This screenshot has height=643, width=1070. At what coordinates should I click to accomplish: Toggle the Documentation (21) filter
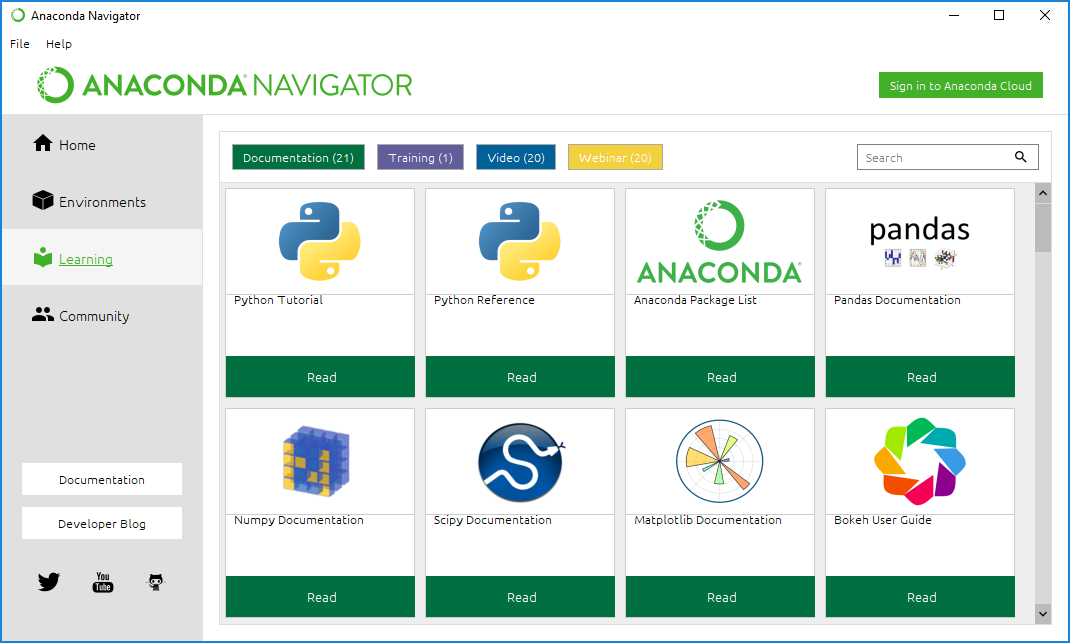(298, 158)
